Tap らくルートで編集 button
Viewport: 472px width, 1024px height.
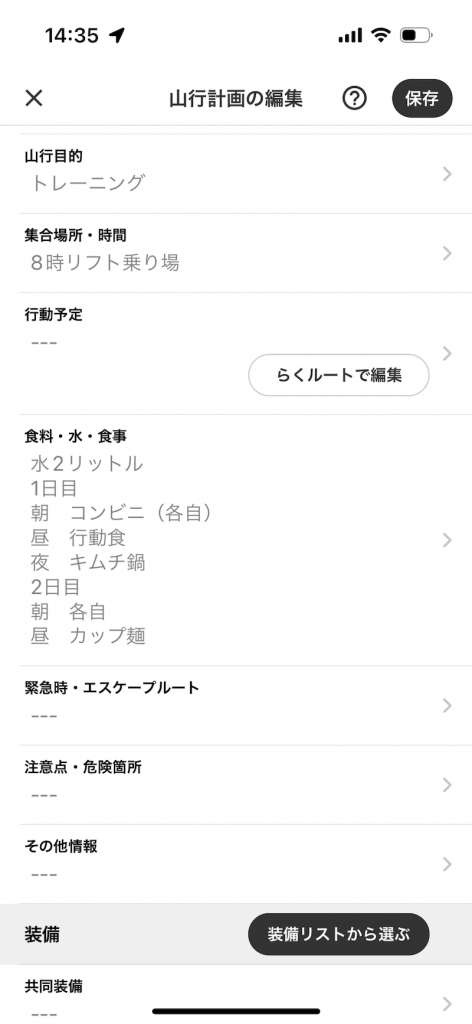(339, 375)
